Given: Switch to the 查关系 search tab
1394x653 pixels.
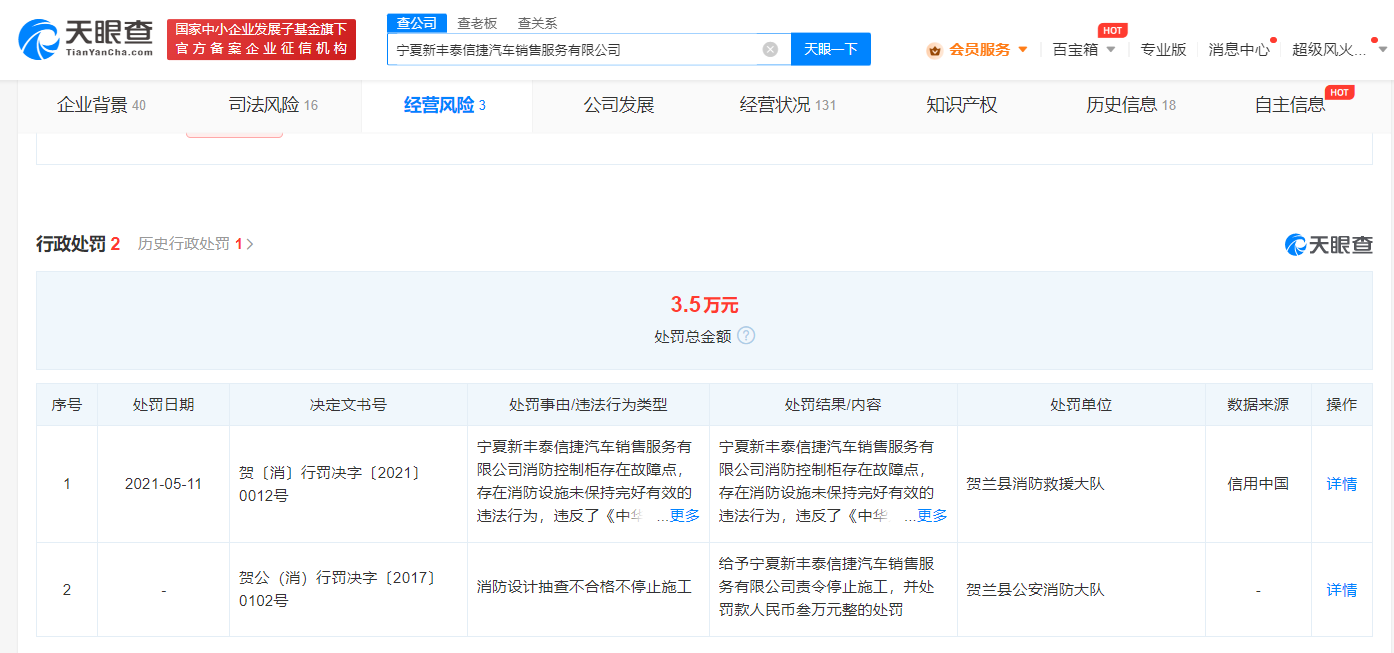Looking at the screenshot, I should coord(537,23).
